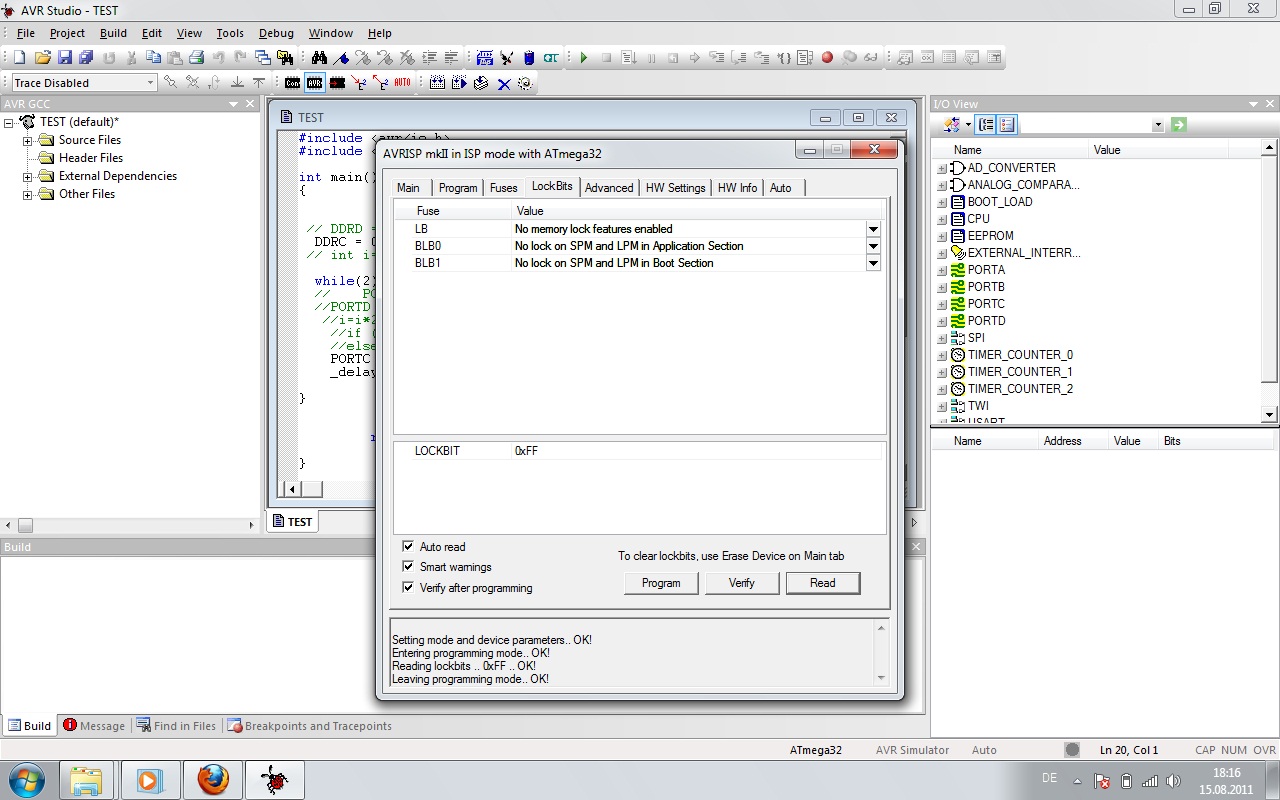Click the green arrow in I/O View

[1179, 125]
